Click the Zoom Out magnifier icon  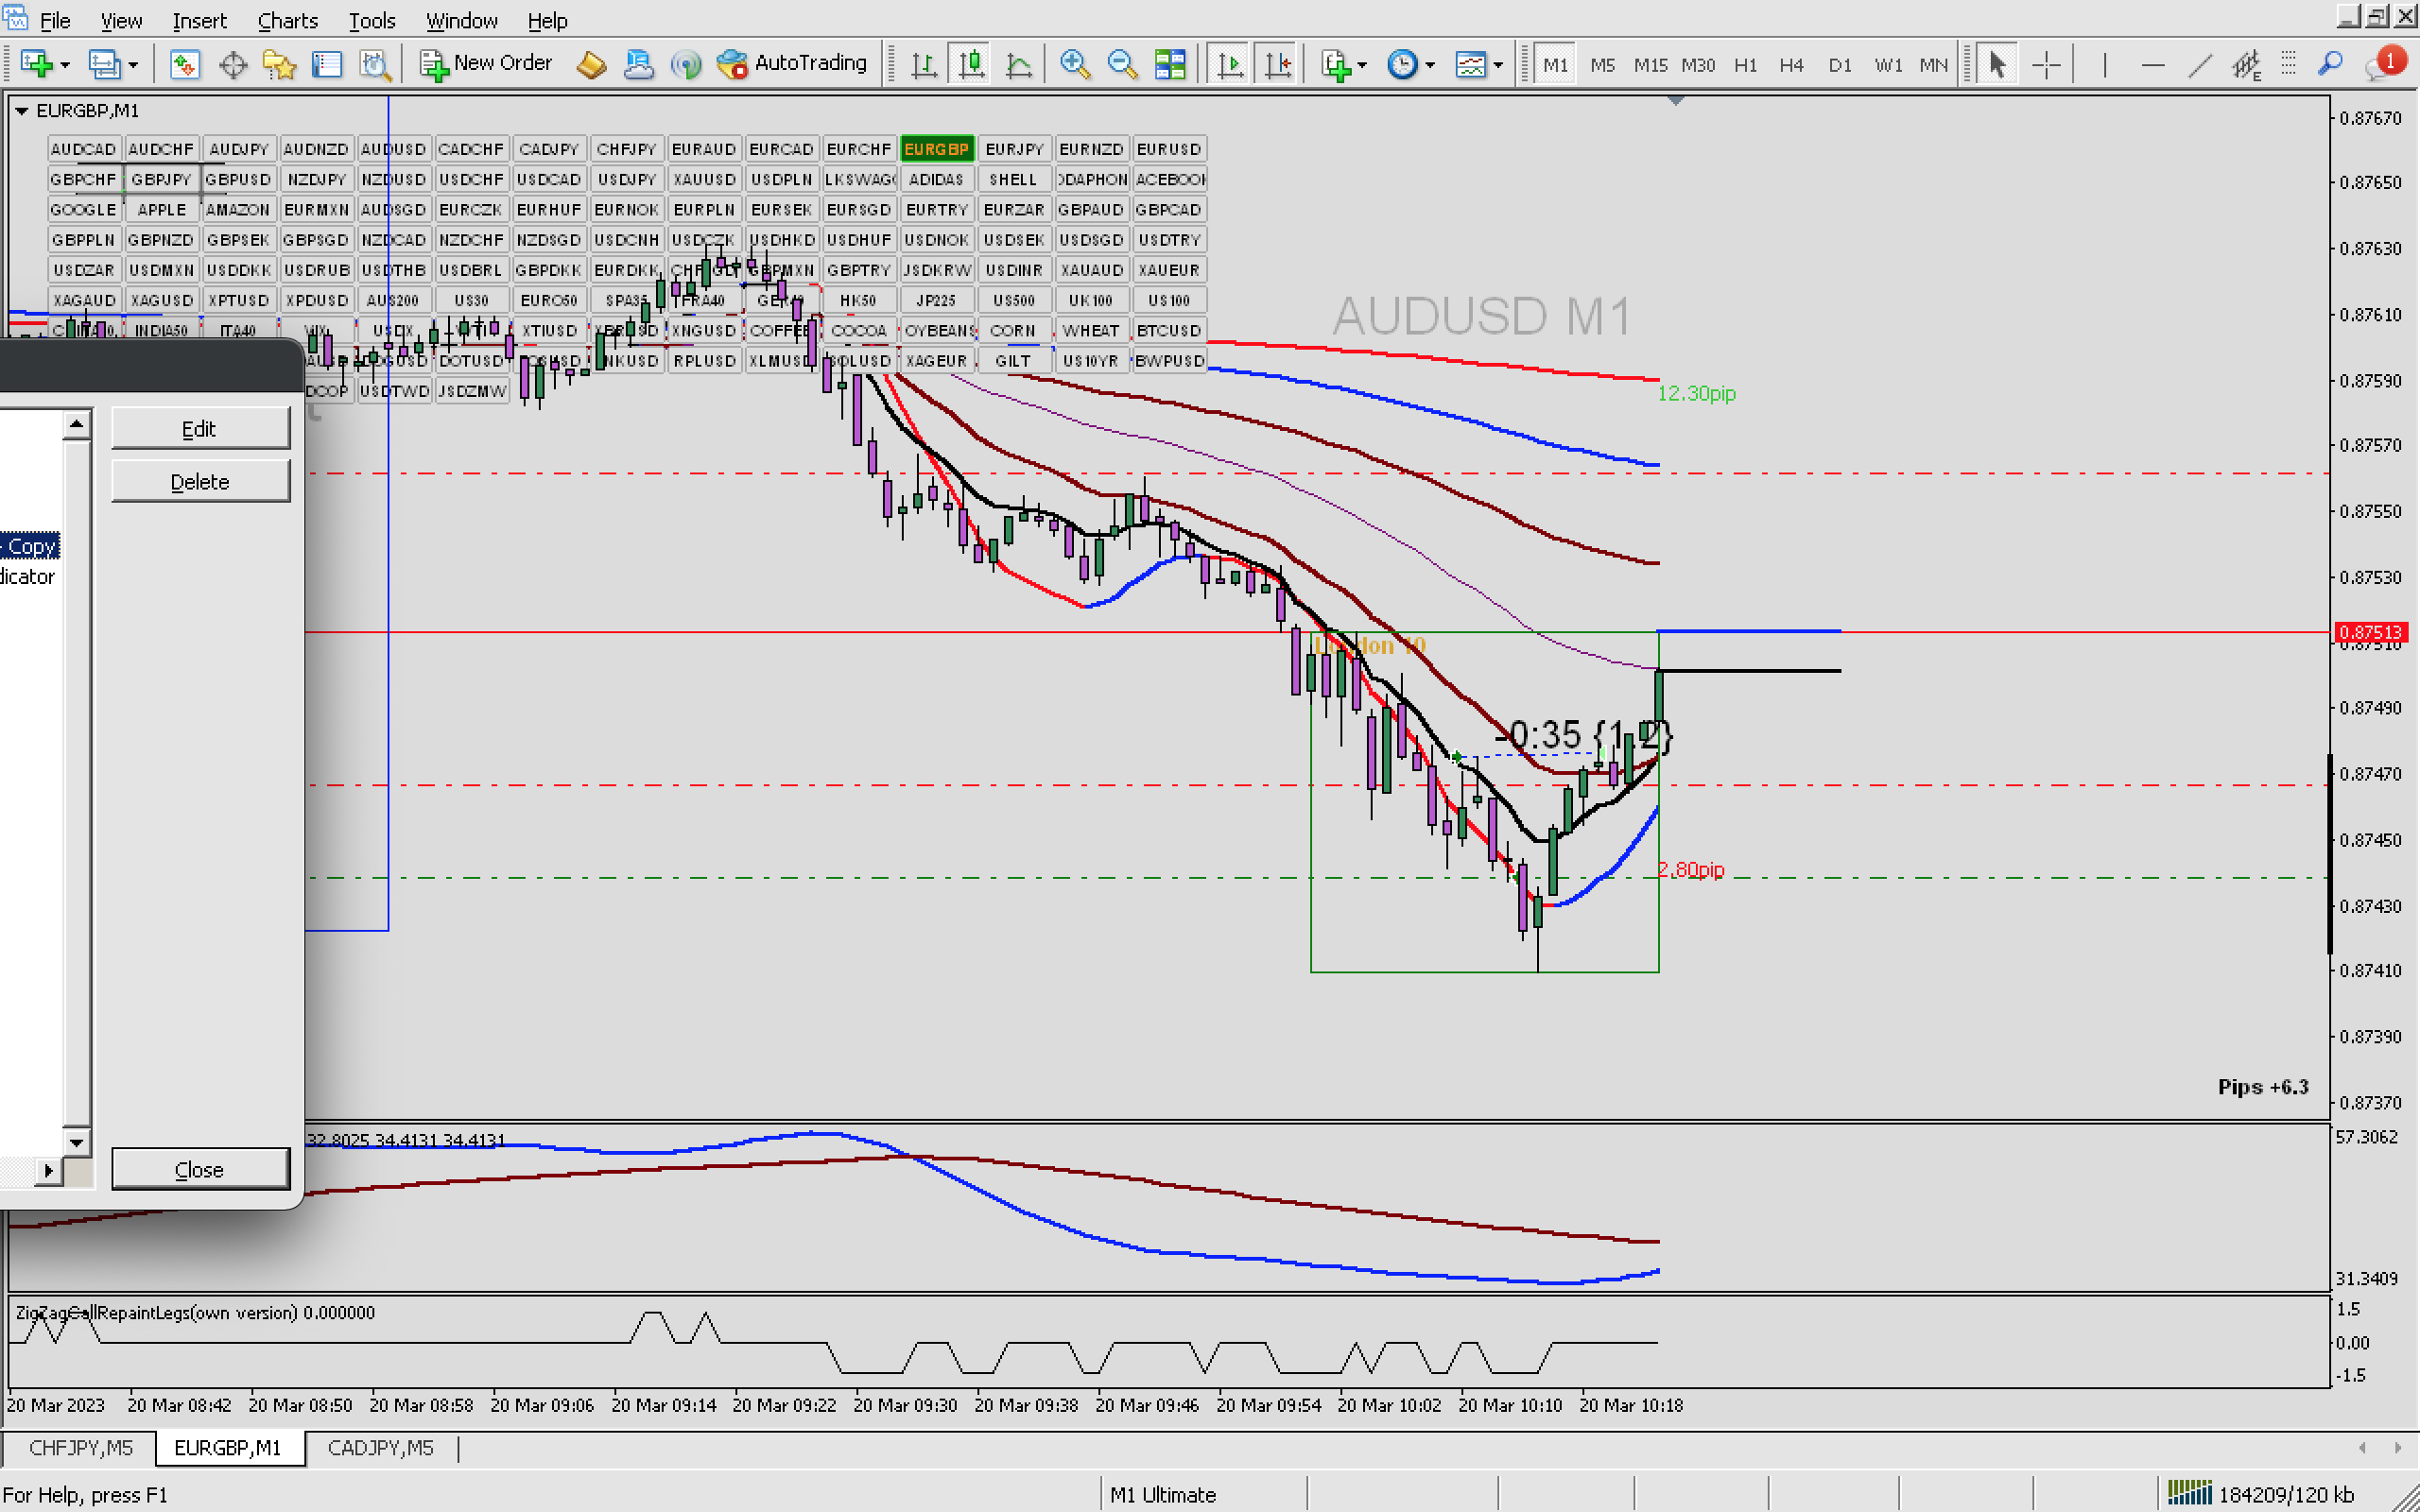pyautogui.click(x=1122, y=65)
